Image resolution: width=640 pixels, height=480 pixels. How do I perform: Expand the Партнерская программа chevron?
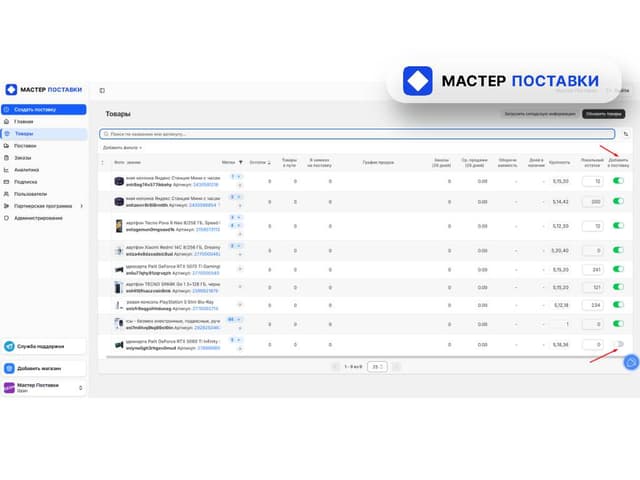[x=82, y=206]
